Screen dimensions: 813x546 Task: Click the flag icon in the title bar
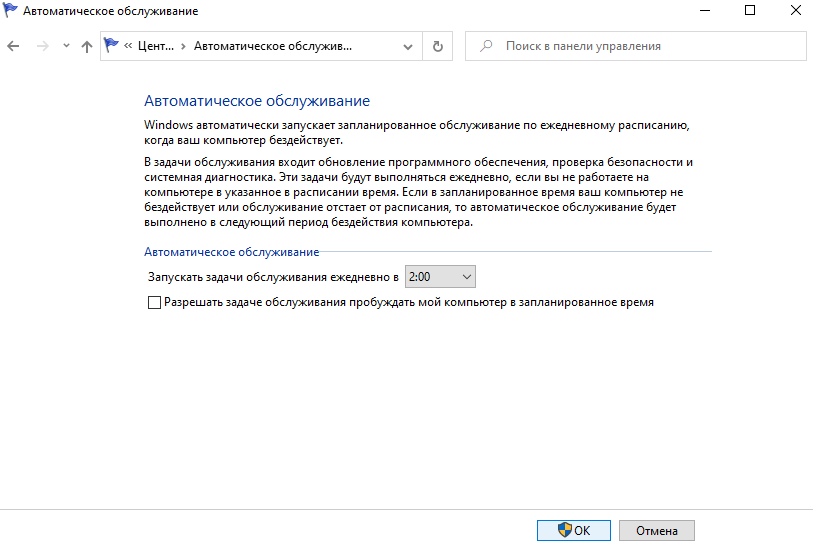click(x=12, y=11)
